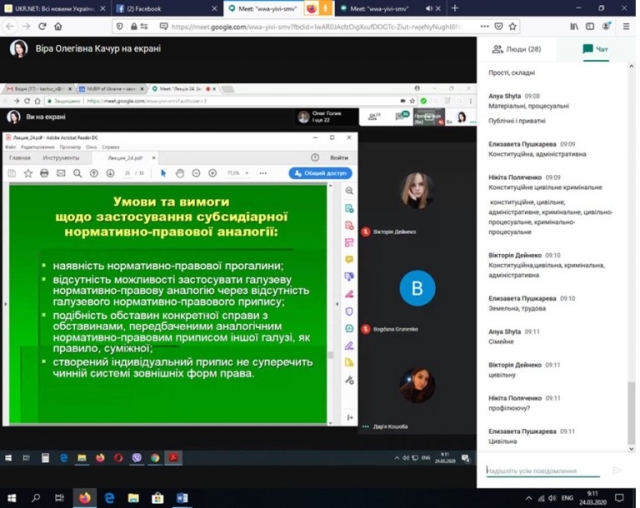Switch to the Facebook browser tab
This screenshot has height=508, width=640.
click(x=166, y=9)
